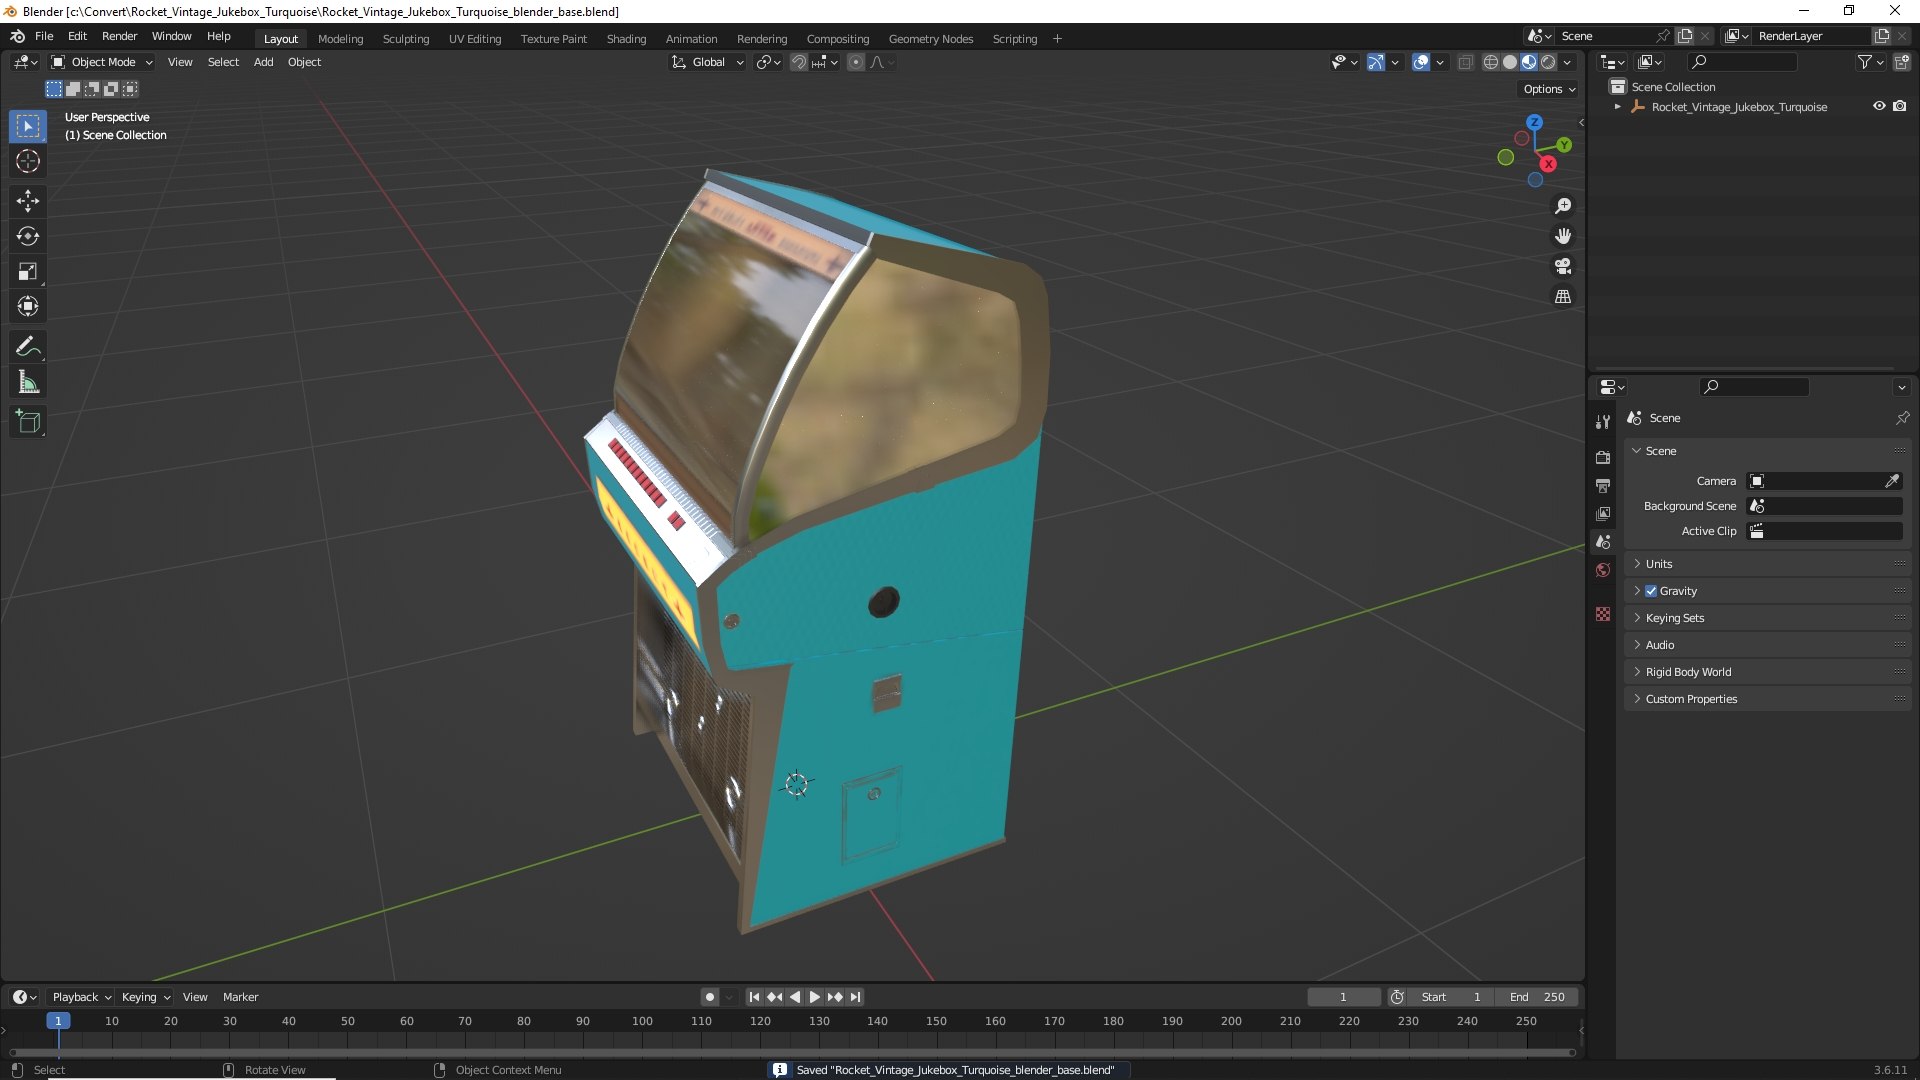Click the Options button

tap(1549, 89)
